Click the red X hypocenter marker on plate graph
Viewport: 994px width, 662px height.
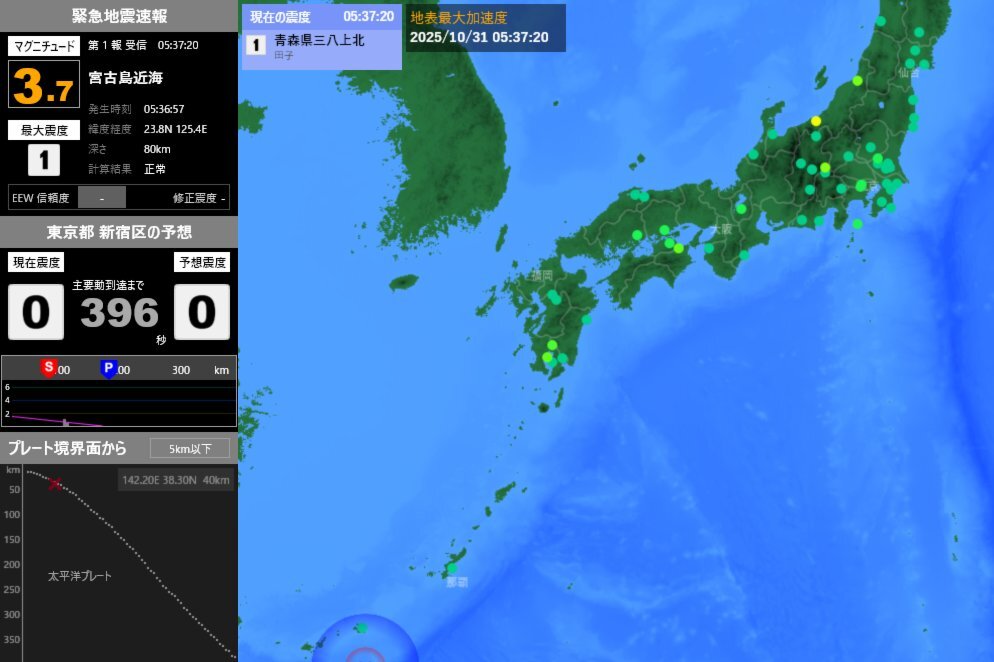pyautogui.click(x=55, y=484)
